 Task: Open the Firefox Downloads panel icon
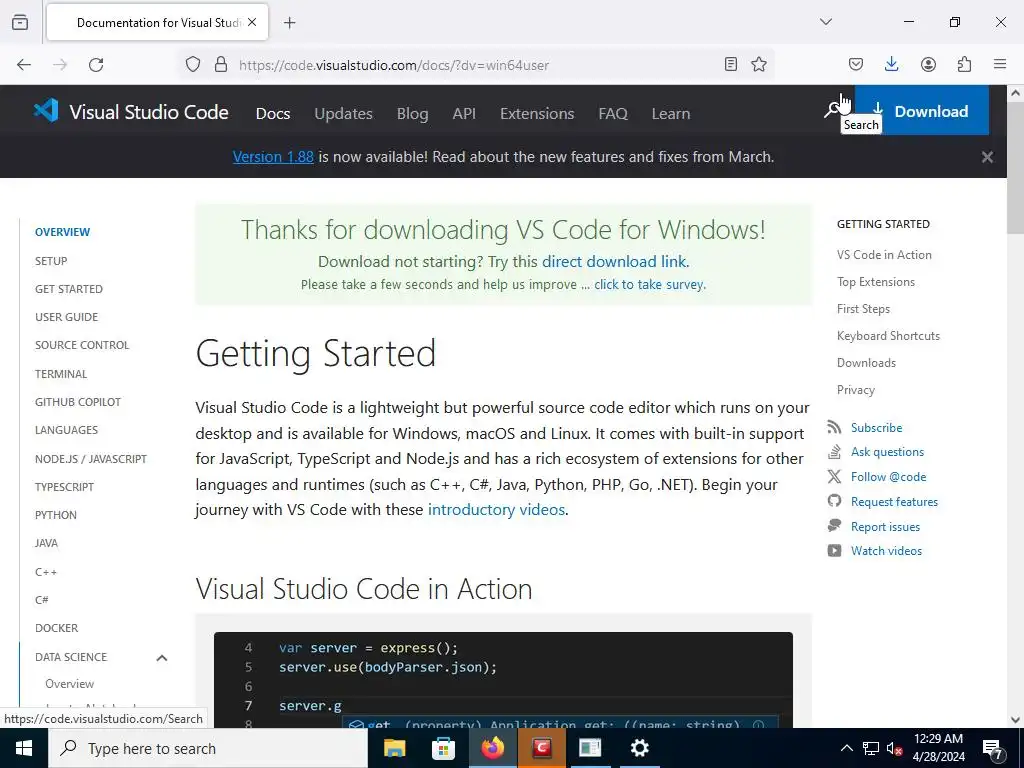pos(891,64)
